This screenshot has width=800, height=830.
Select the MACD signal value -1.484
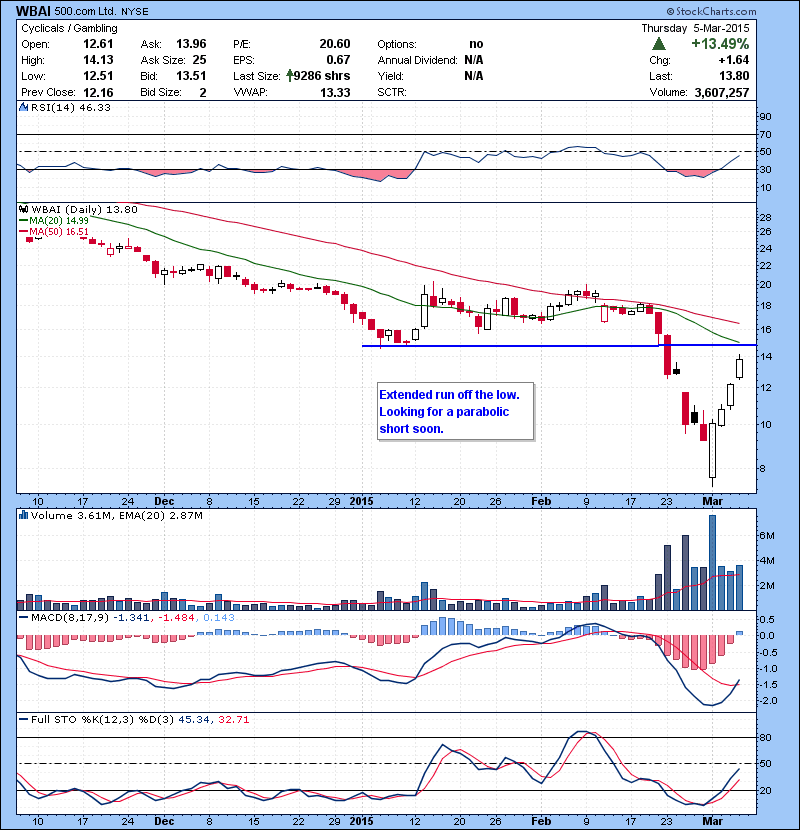coord(176,617)
